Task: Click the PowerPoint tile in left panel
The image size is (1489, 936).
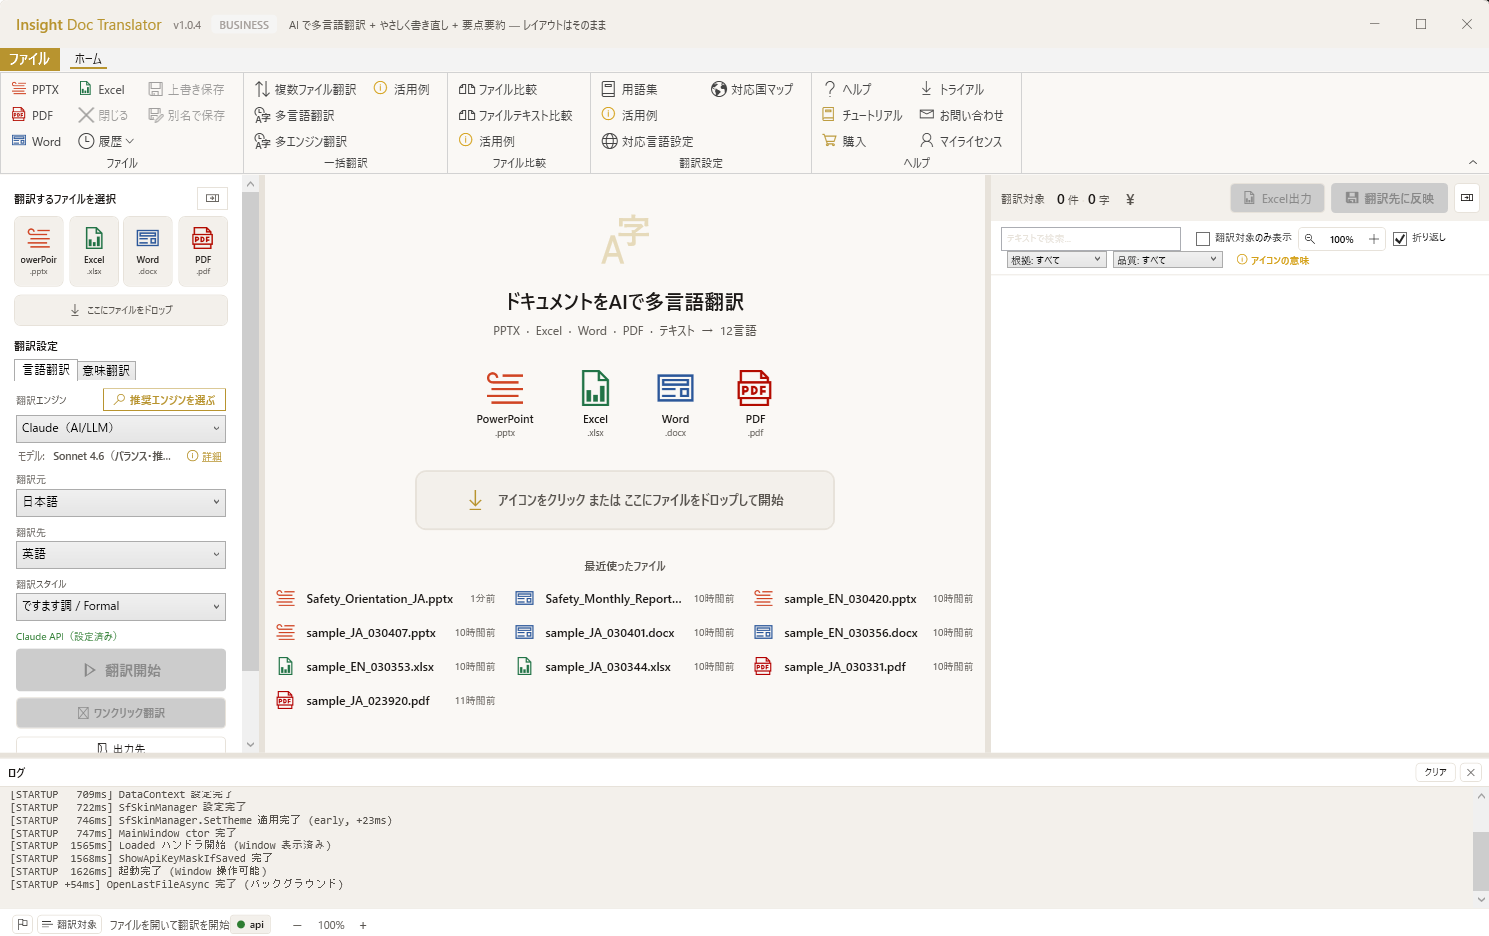Action: point(39,251)
